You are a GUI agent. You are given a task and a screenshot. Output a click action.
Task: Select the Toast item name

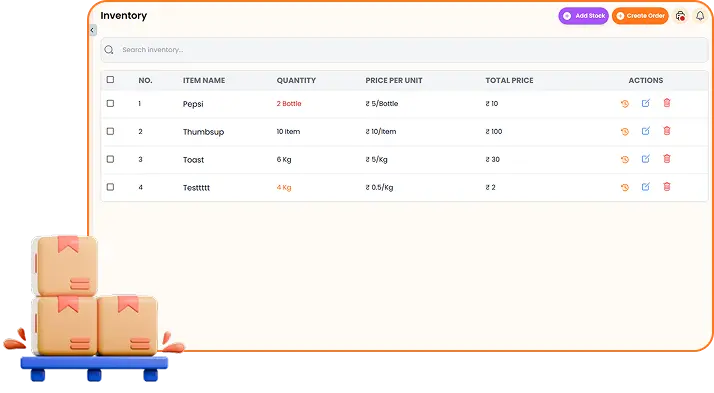pyautogui.click(x=194, y=160)
